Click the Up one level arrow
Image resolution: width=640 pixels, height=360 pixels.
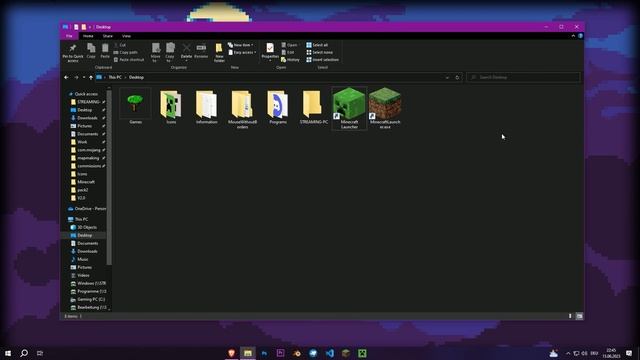click(91, 77)
